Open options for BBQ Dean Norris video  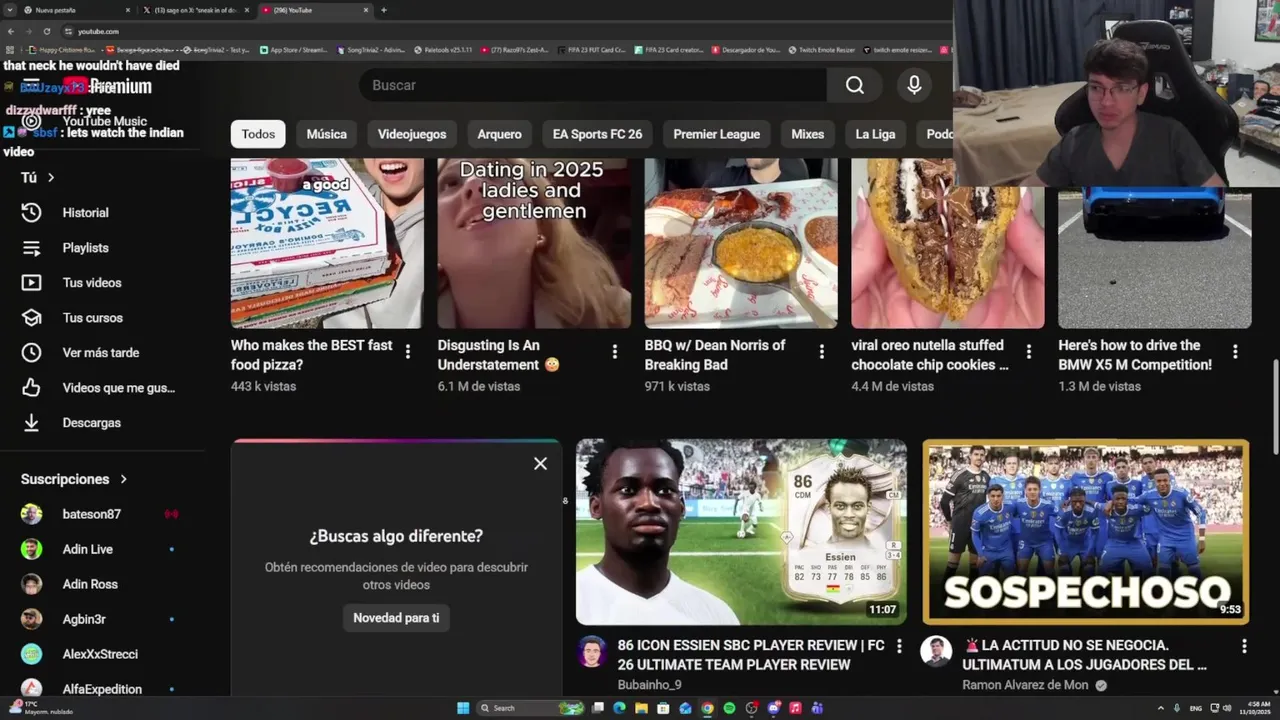822,351
